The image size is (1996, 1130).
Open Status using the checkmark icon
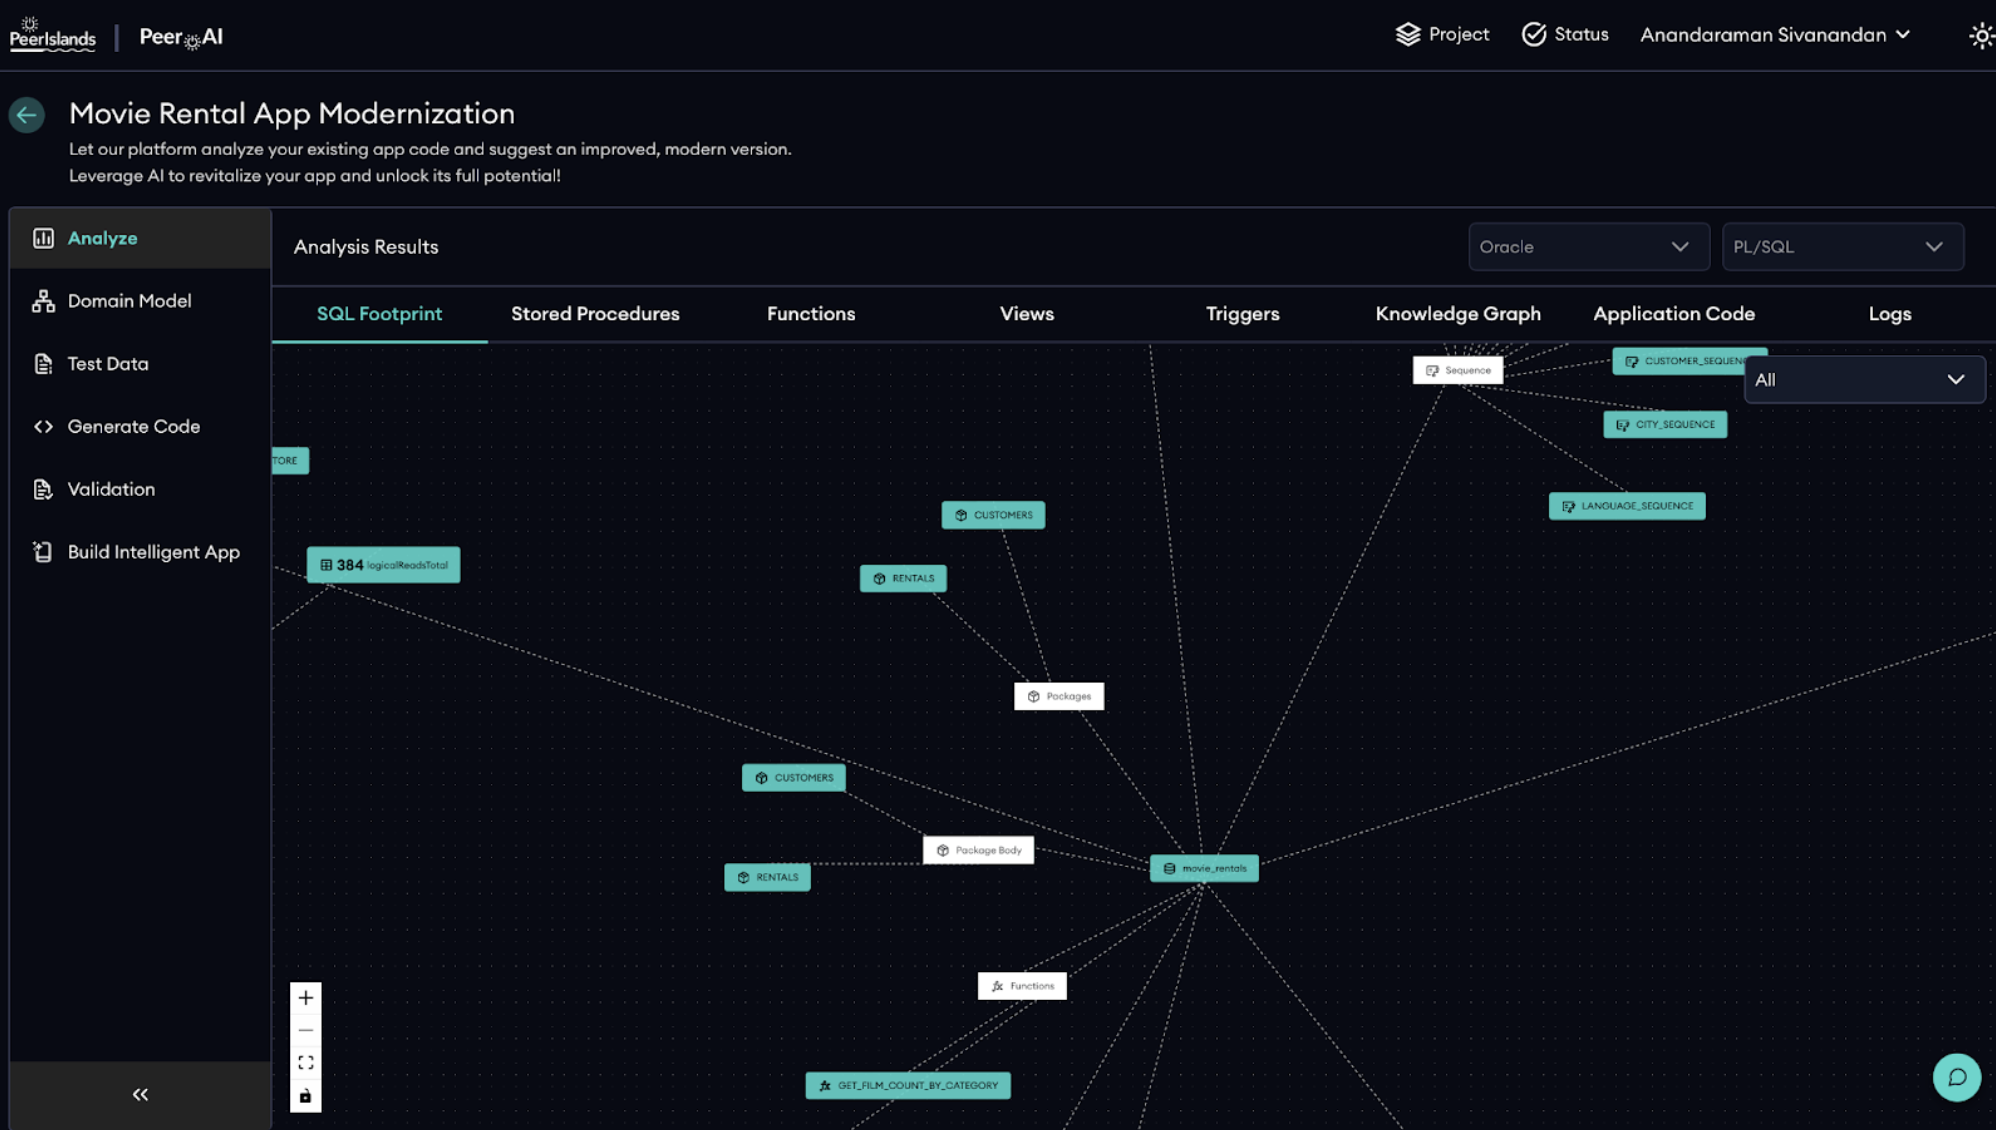pyautogui.click(x=1533, y=34)
